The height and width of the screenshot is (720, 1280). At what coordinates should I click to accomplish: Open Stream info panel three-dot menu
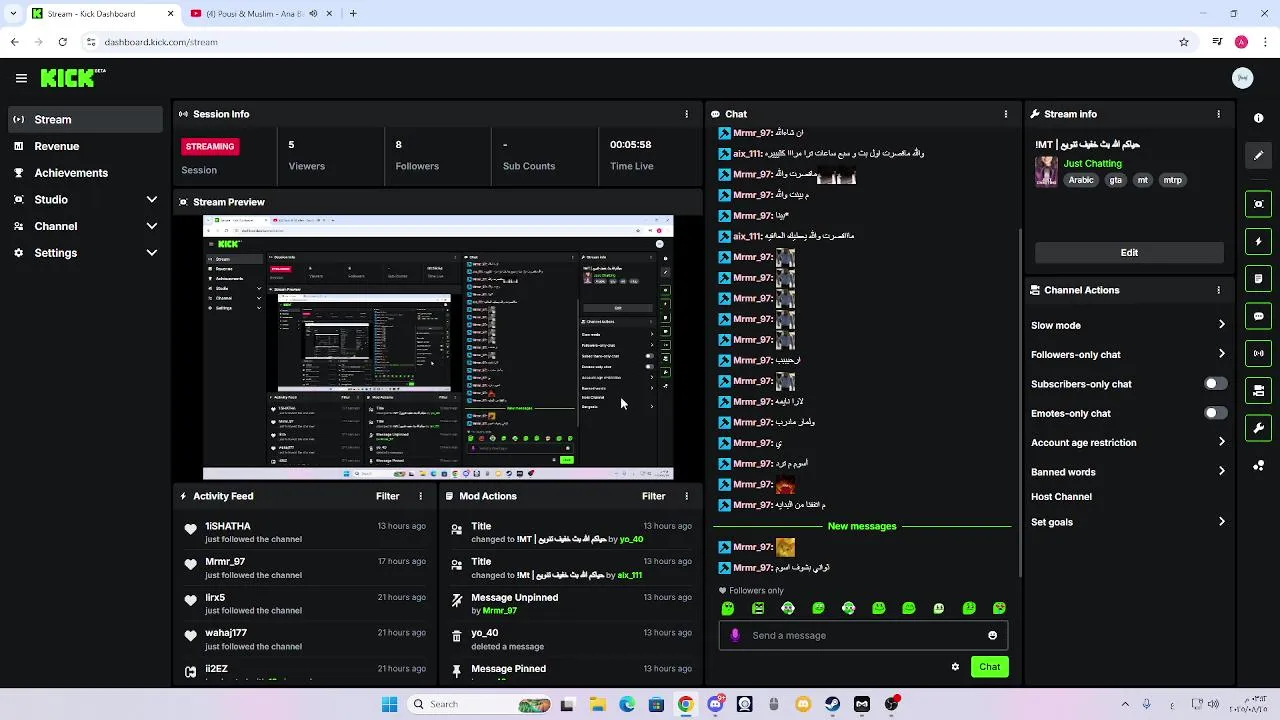pyautogui.click(x=1218, y=114)
